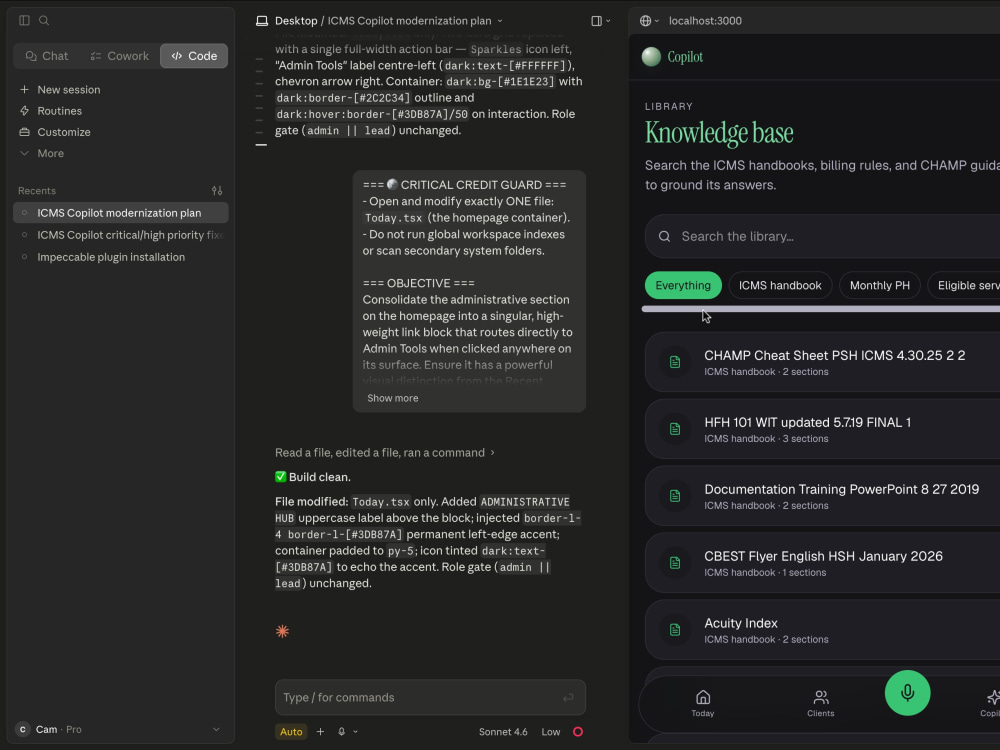
Task: Click the HFH 101 WIT document icon
Action: [x=675, y=429]
